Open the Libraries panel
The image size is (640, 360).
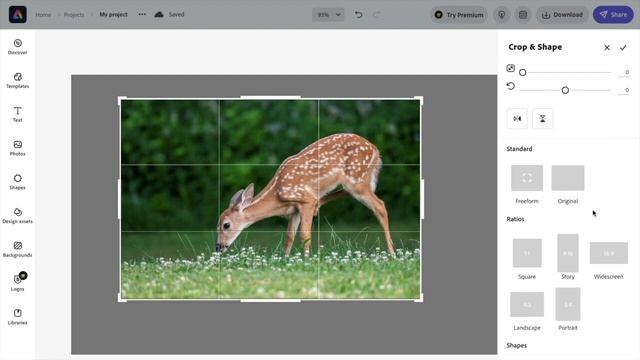click(18, 317)
